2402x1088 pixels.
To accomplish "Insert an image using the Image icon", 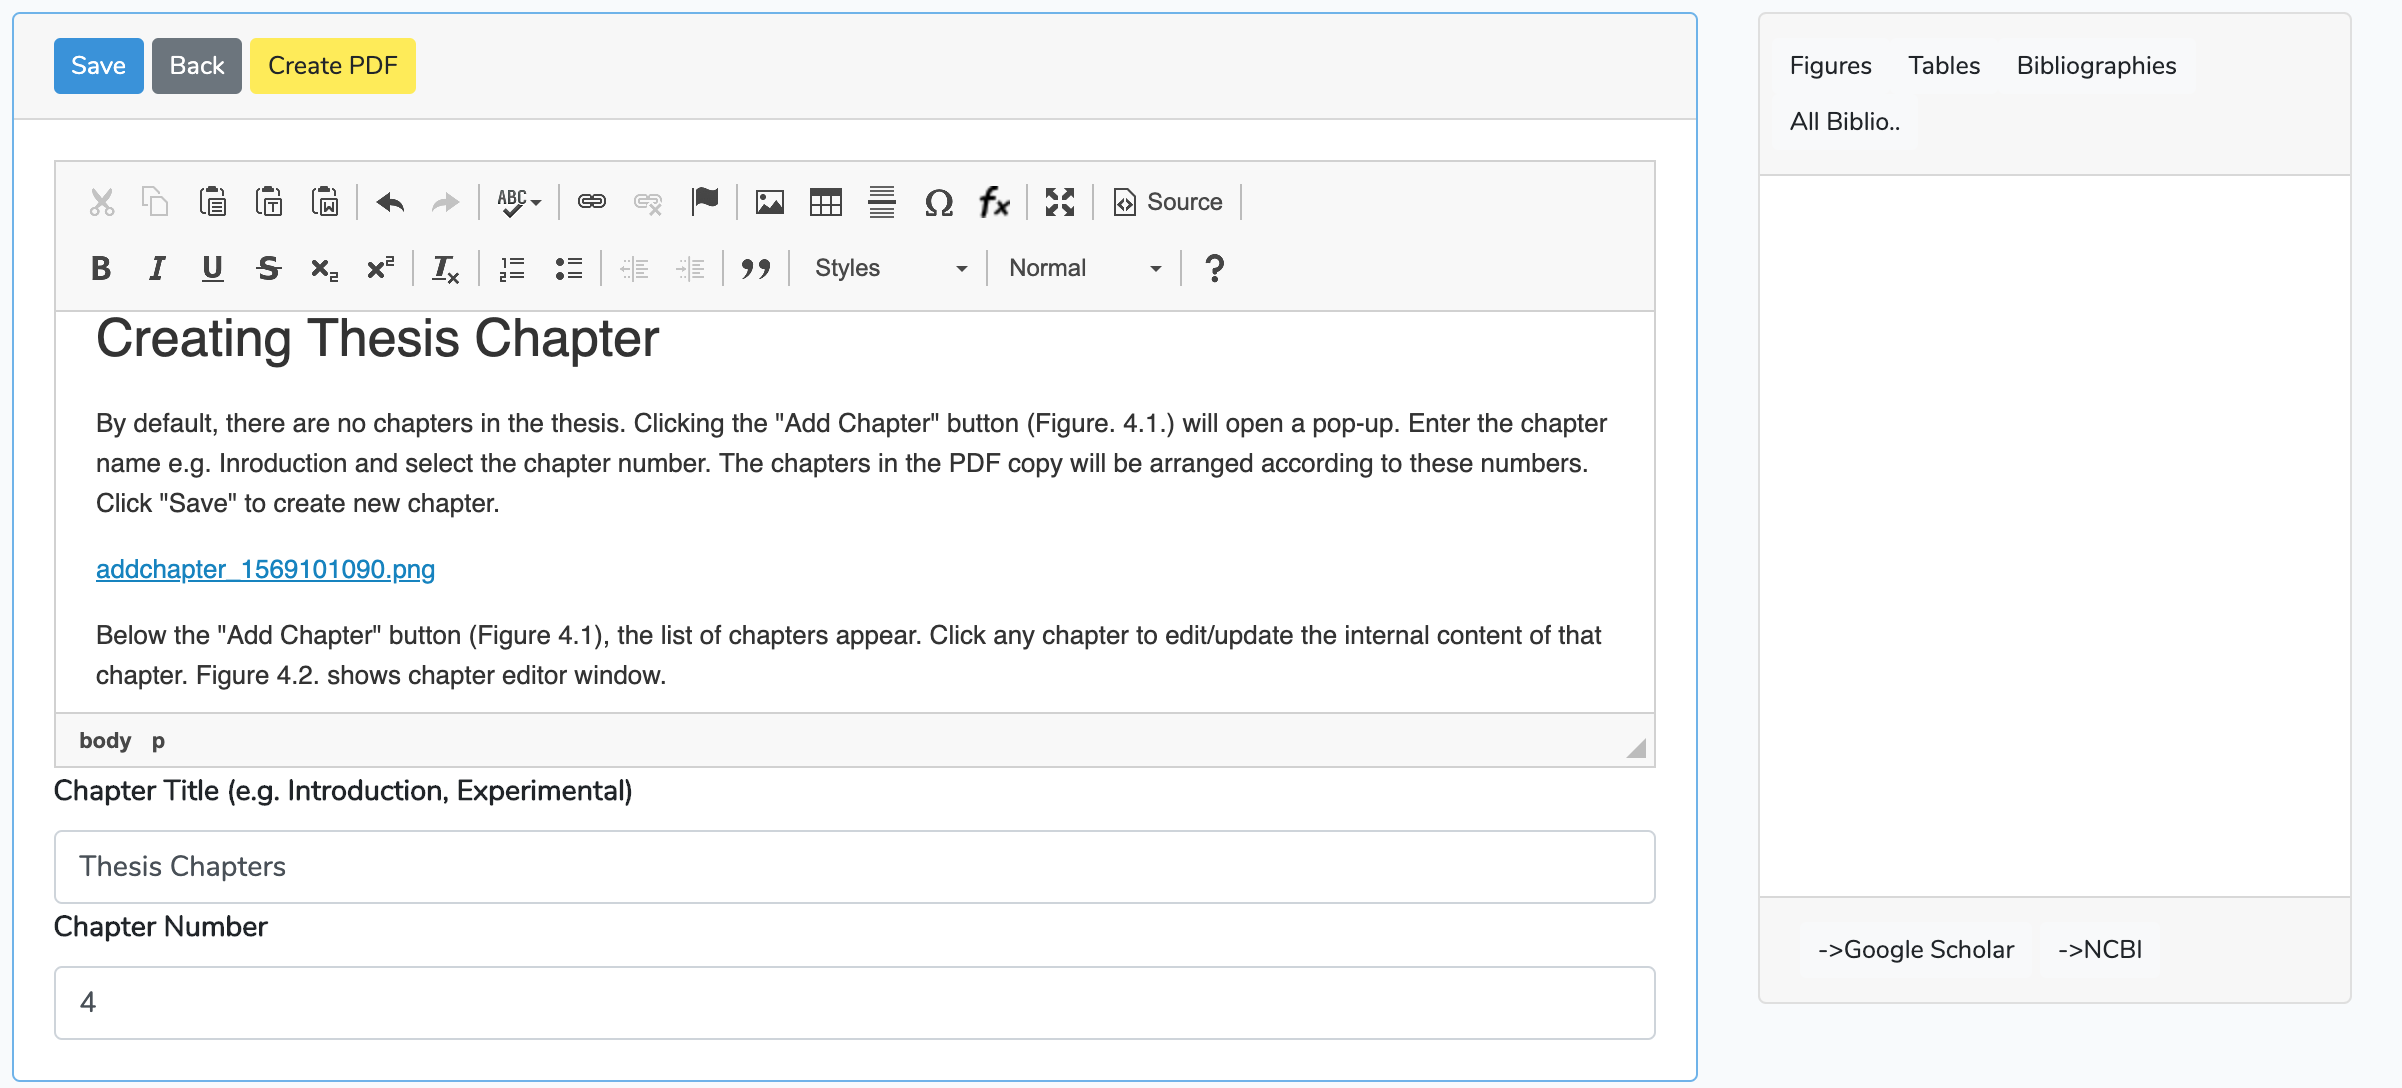I will pyautogui.click(x=769, y=202).
